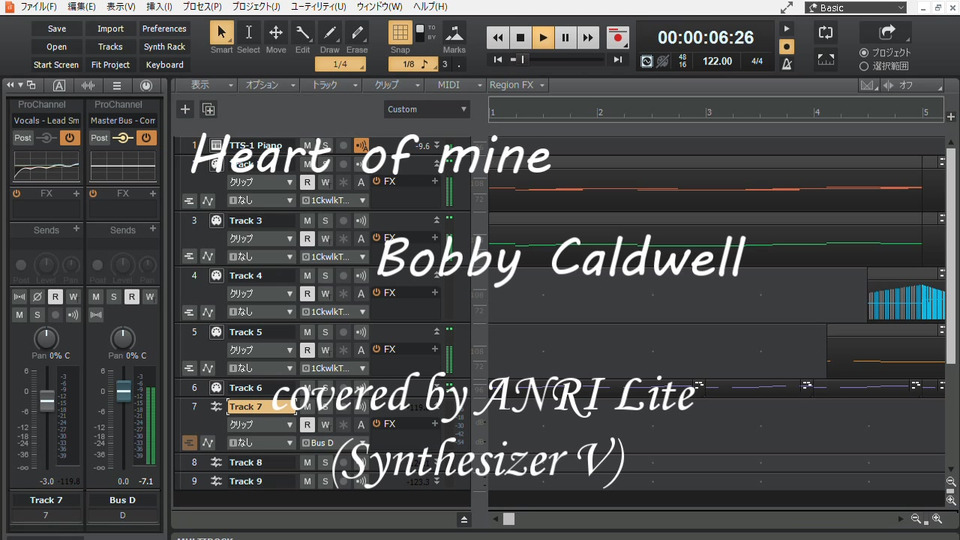Screen dimensions: 960x540
Task: Open the MIDI track view menu
Action: [460, 85]
